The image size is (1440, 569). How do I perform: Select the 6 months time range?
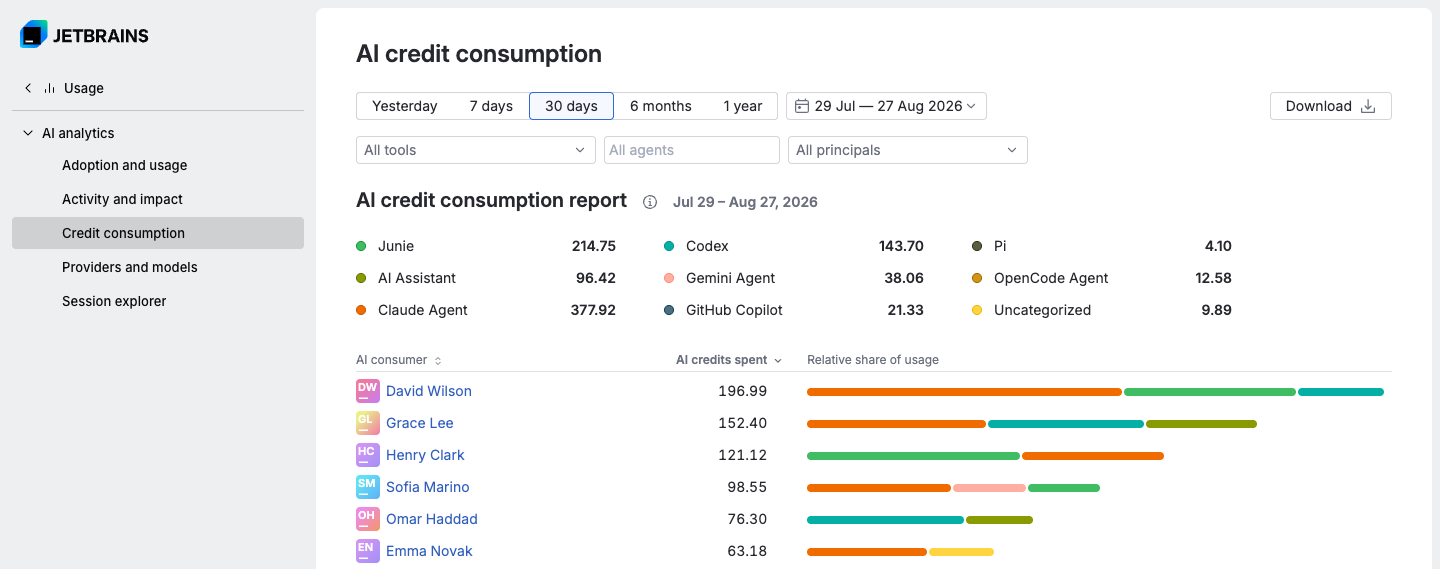click(661, 106)
